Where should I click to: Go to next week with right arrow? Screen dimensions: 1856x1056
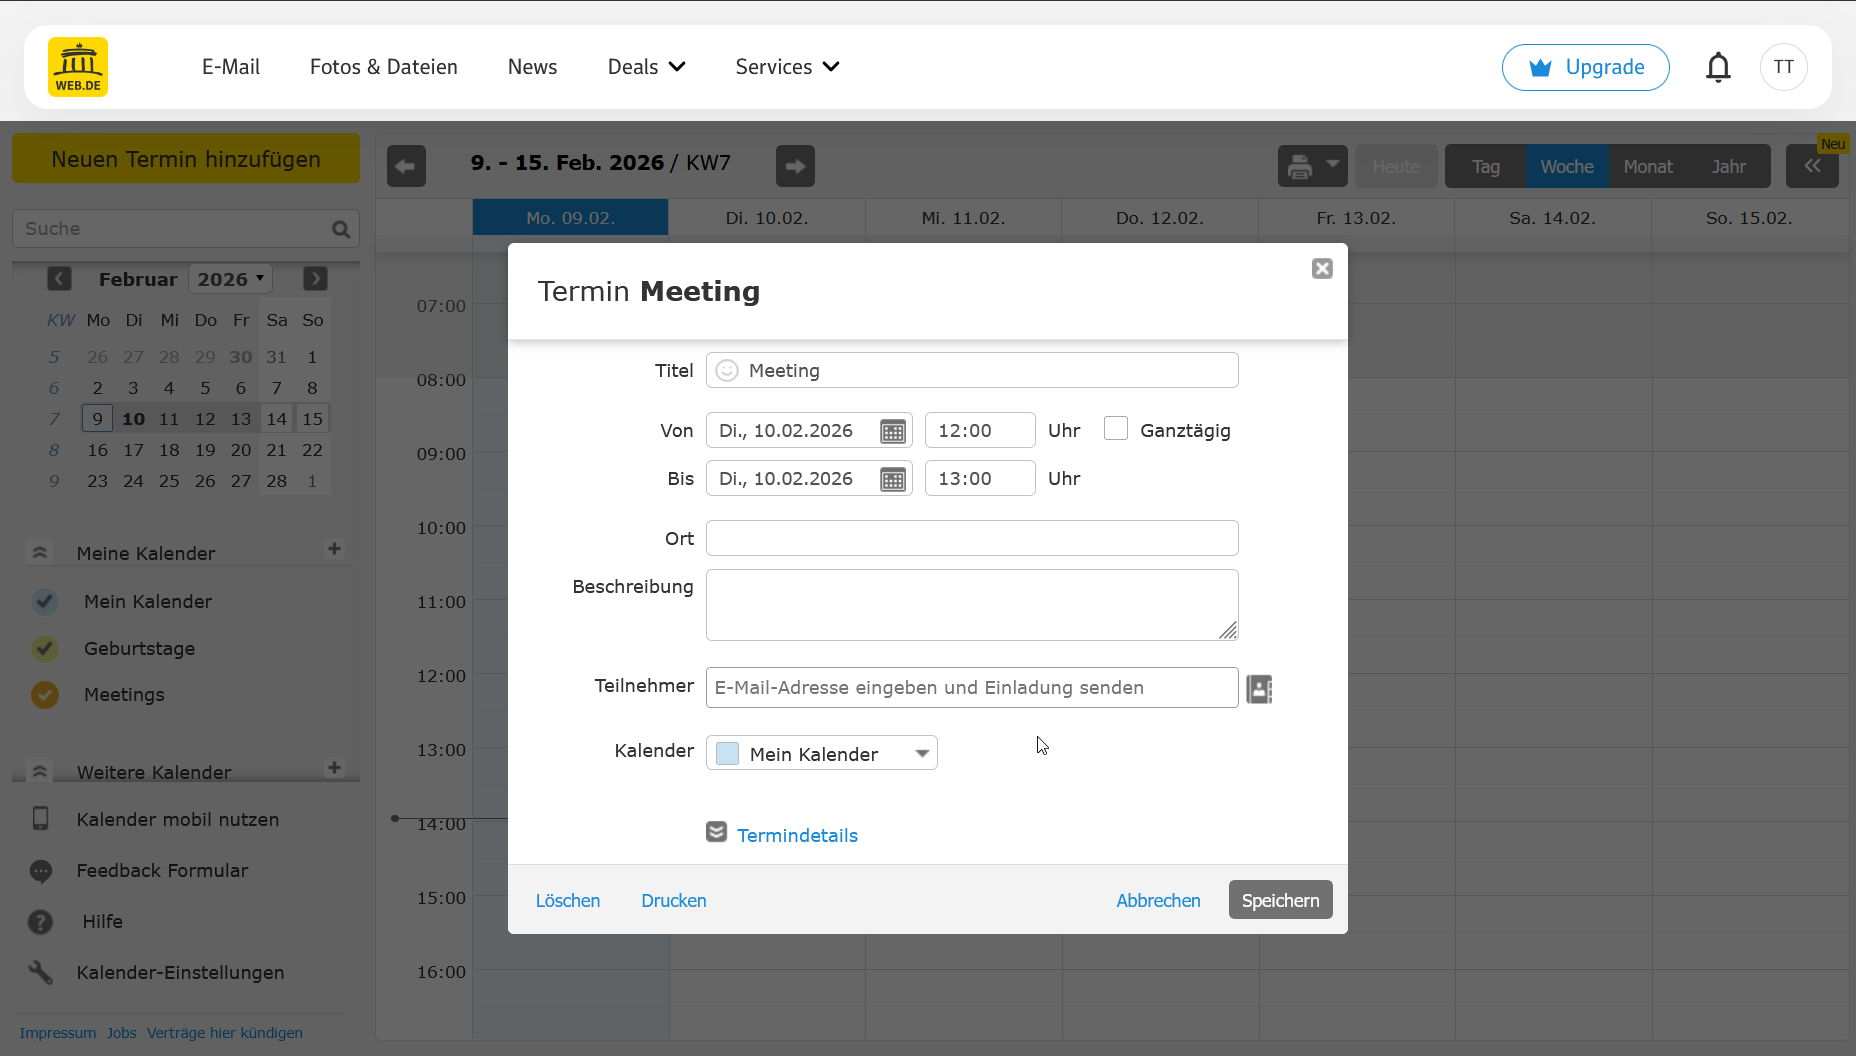(x=795, y=166)
